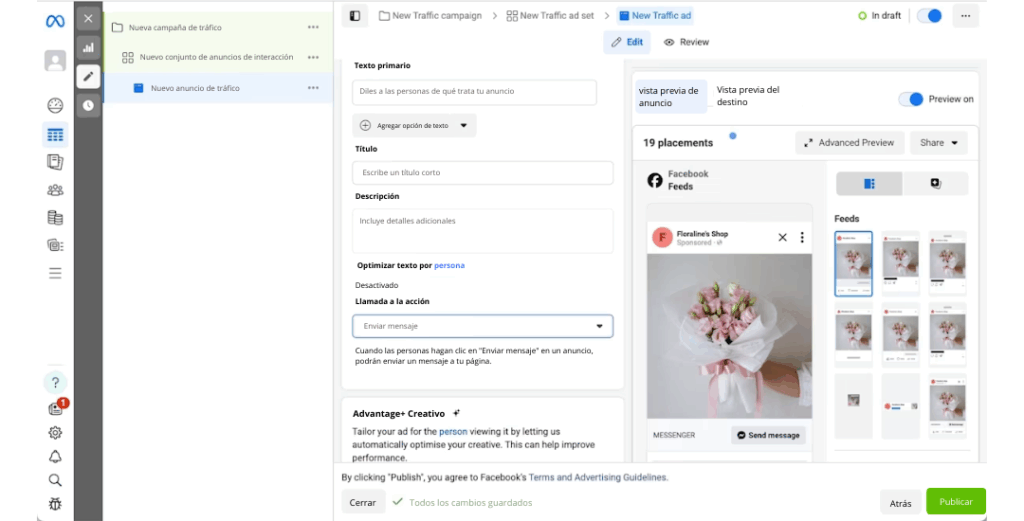Image resolution: width=1024 pixels, height=521 pixels.
Task: Open the help question mark icon
Action: 55,383
